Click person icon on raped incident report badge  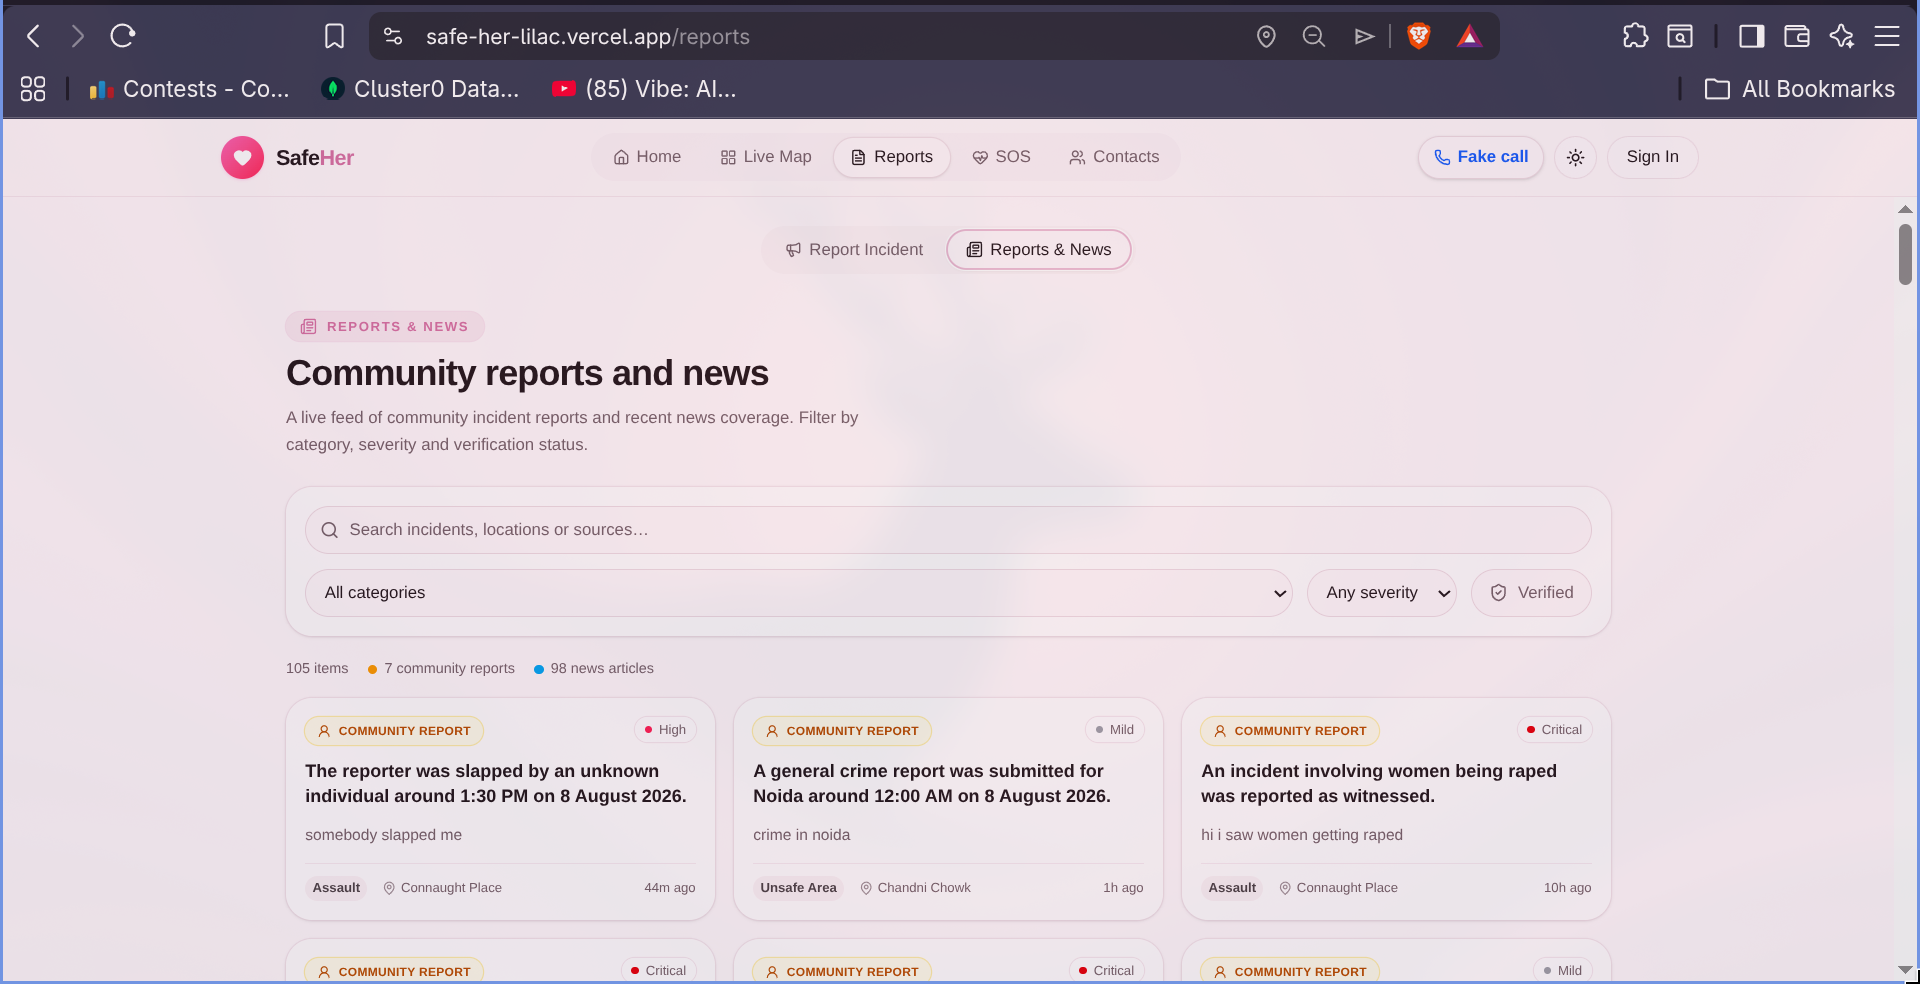(x=1220, y=731)
